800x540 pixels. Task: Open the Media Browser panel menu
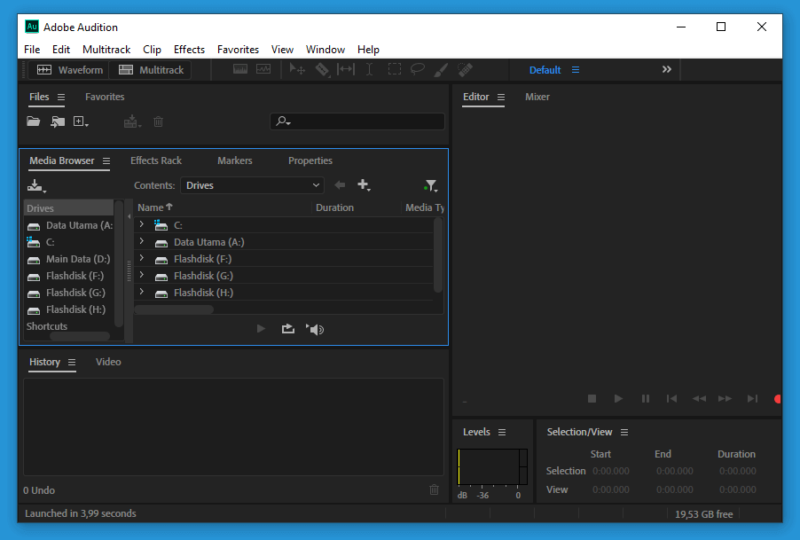[106, 161]
